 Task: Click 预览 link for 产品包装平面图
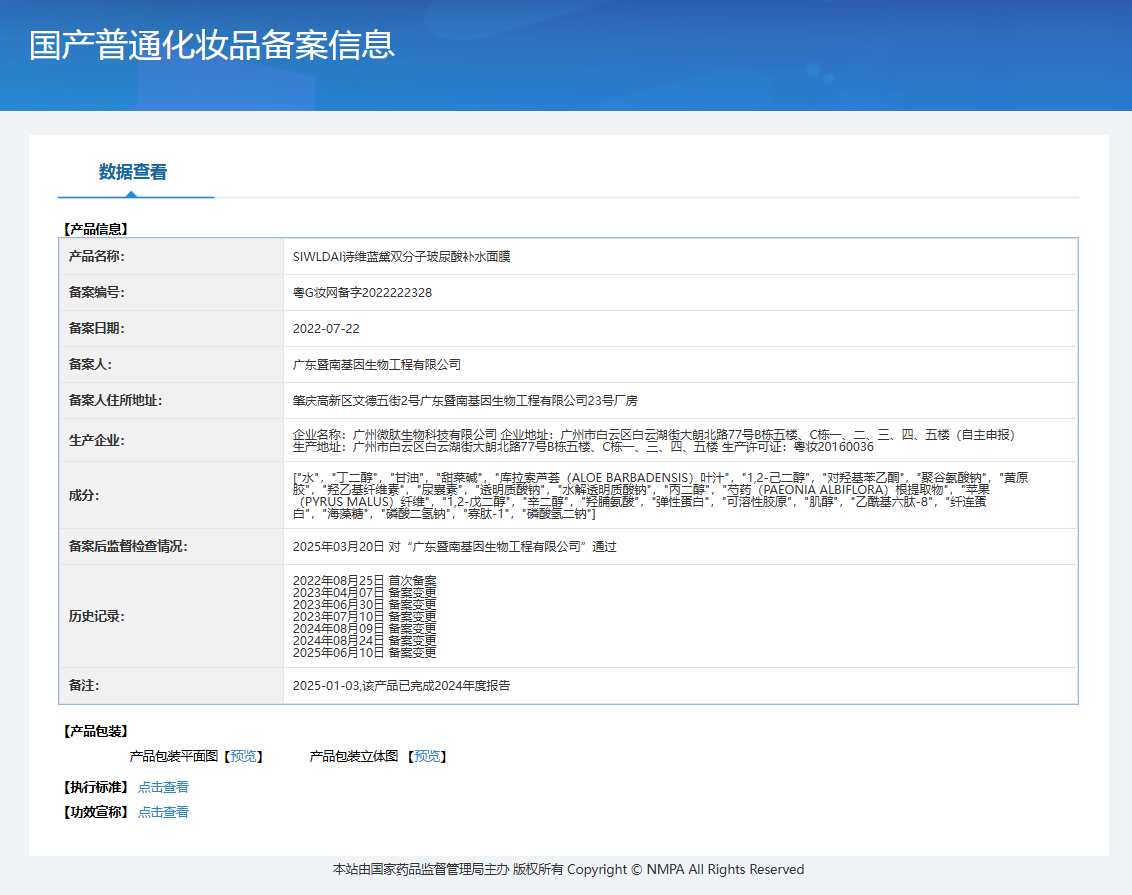click(243, 756)
